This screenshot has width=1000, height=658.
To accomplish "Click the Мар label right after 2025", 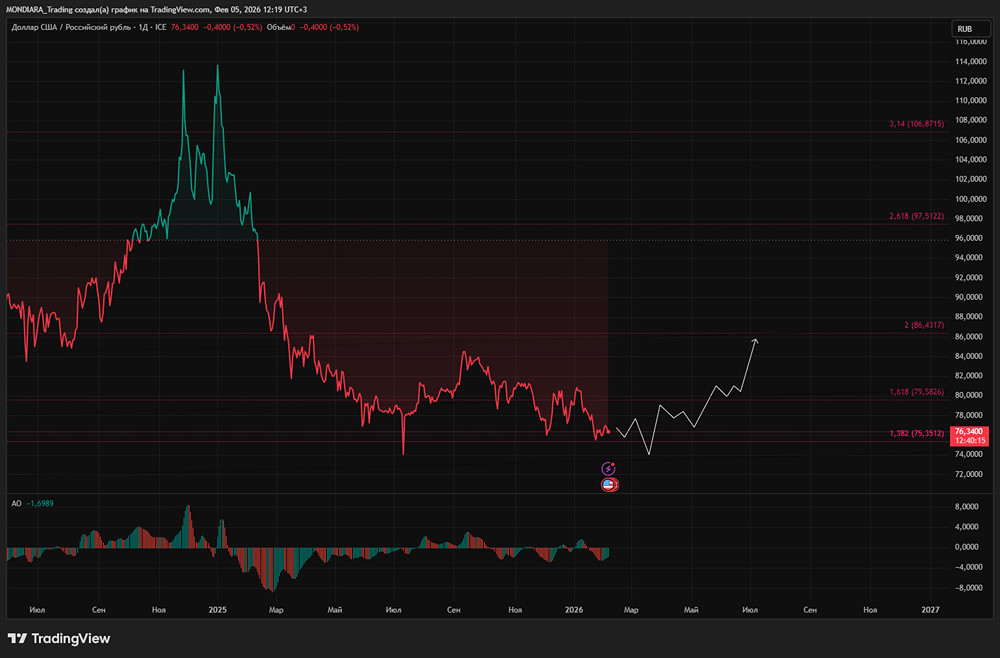I will tap(276, 610).
